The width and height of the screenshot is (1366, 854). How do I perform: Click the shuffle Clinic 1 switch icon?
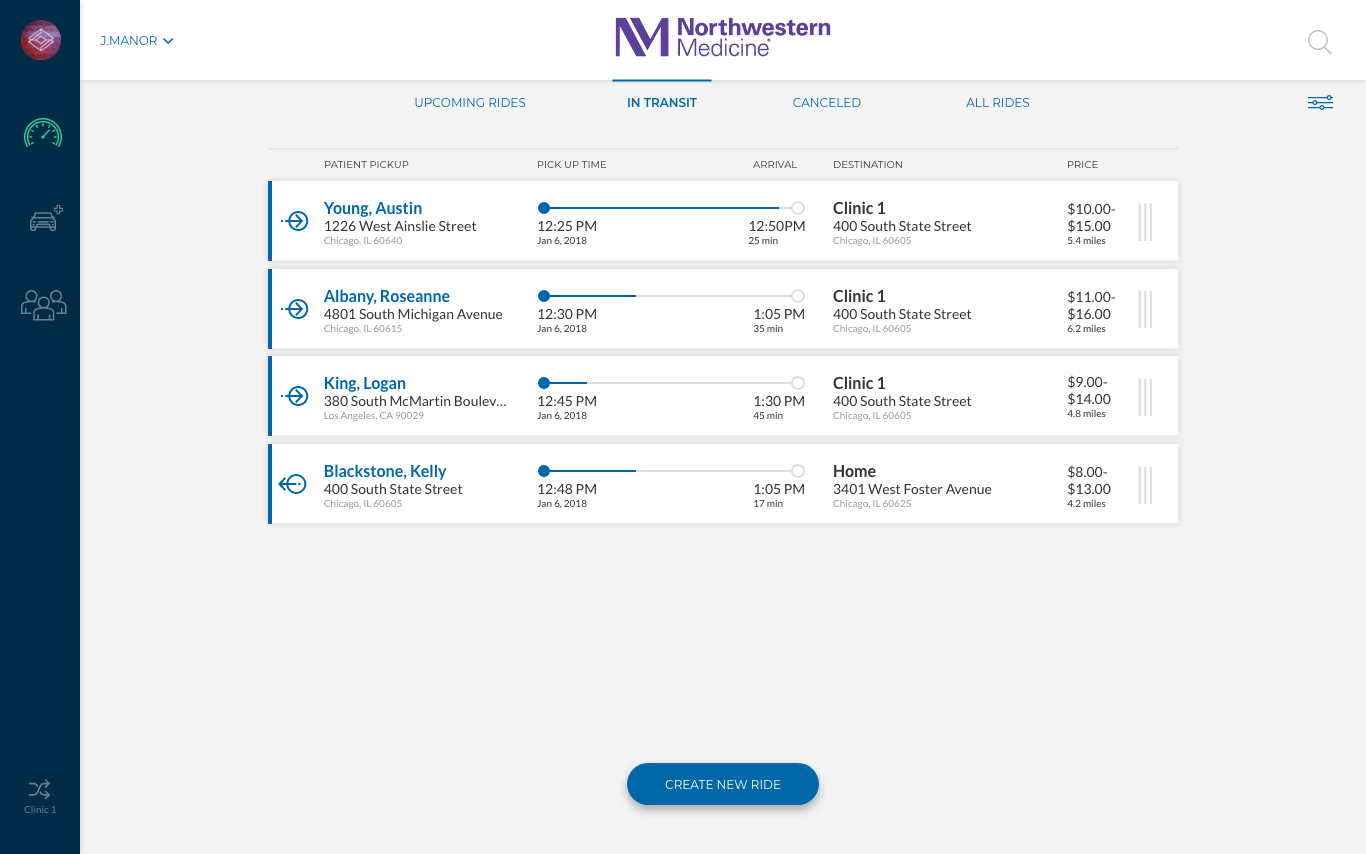click(40, 789)
